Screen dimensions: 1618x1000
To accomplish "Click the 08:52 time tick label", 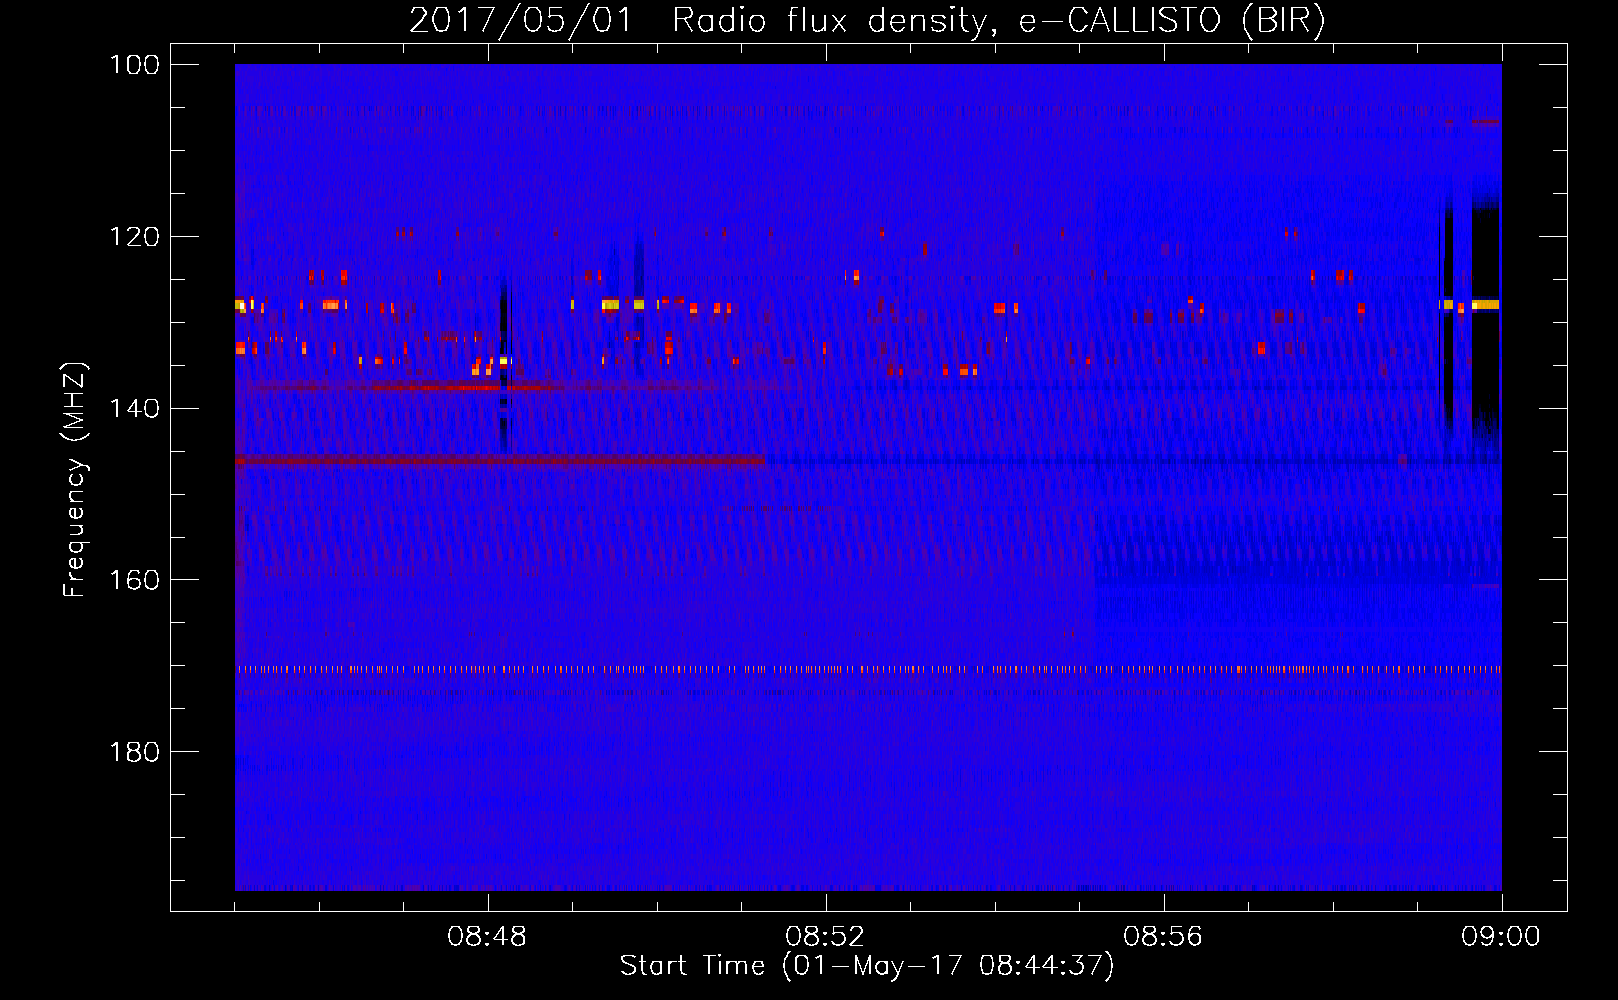I will click(x=825, y=937).
